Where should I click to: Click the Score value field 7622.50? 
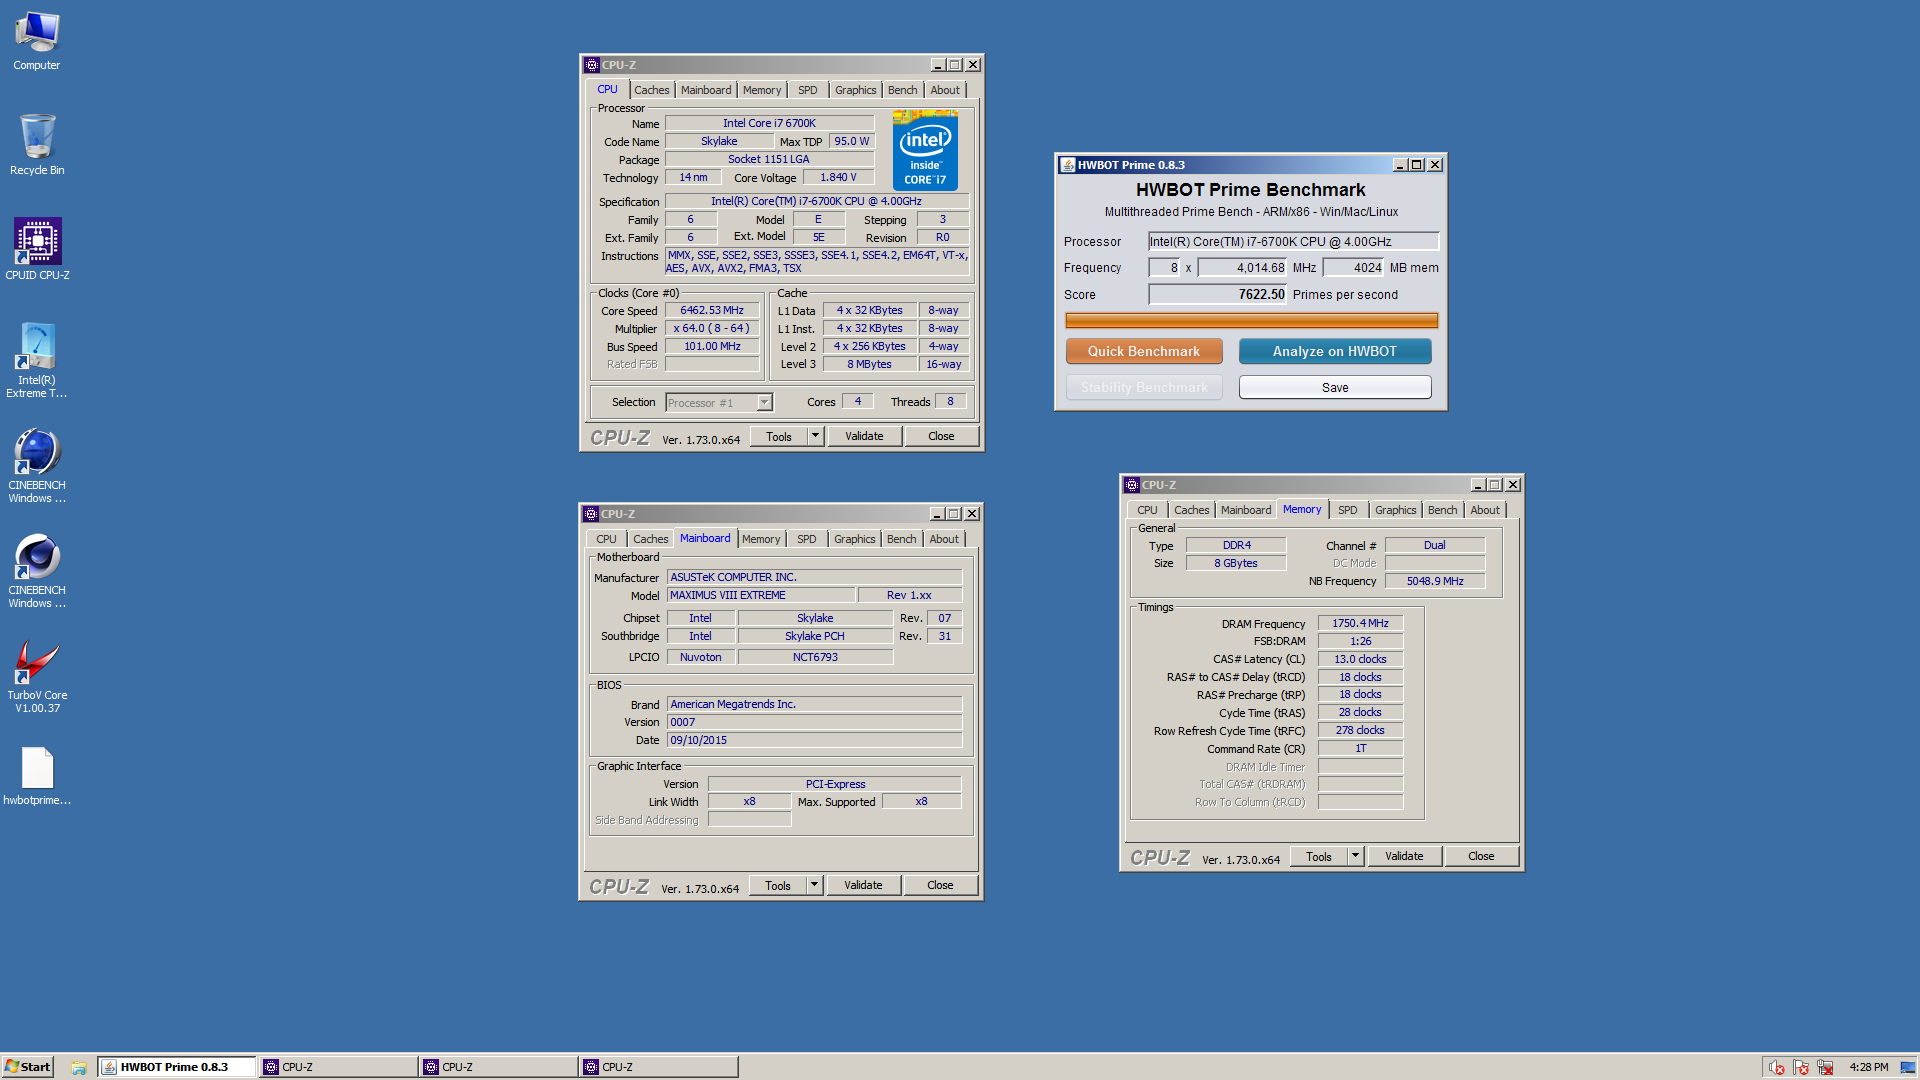point(1218,294)
